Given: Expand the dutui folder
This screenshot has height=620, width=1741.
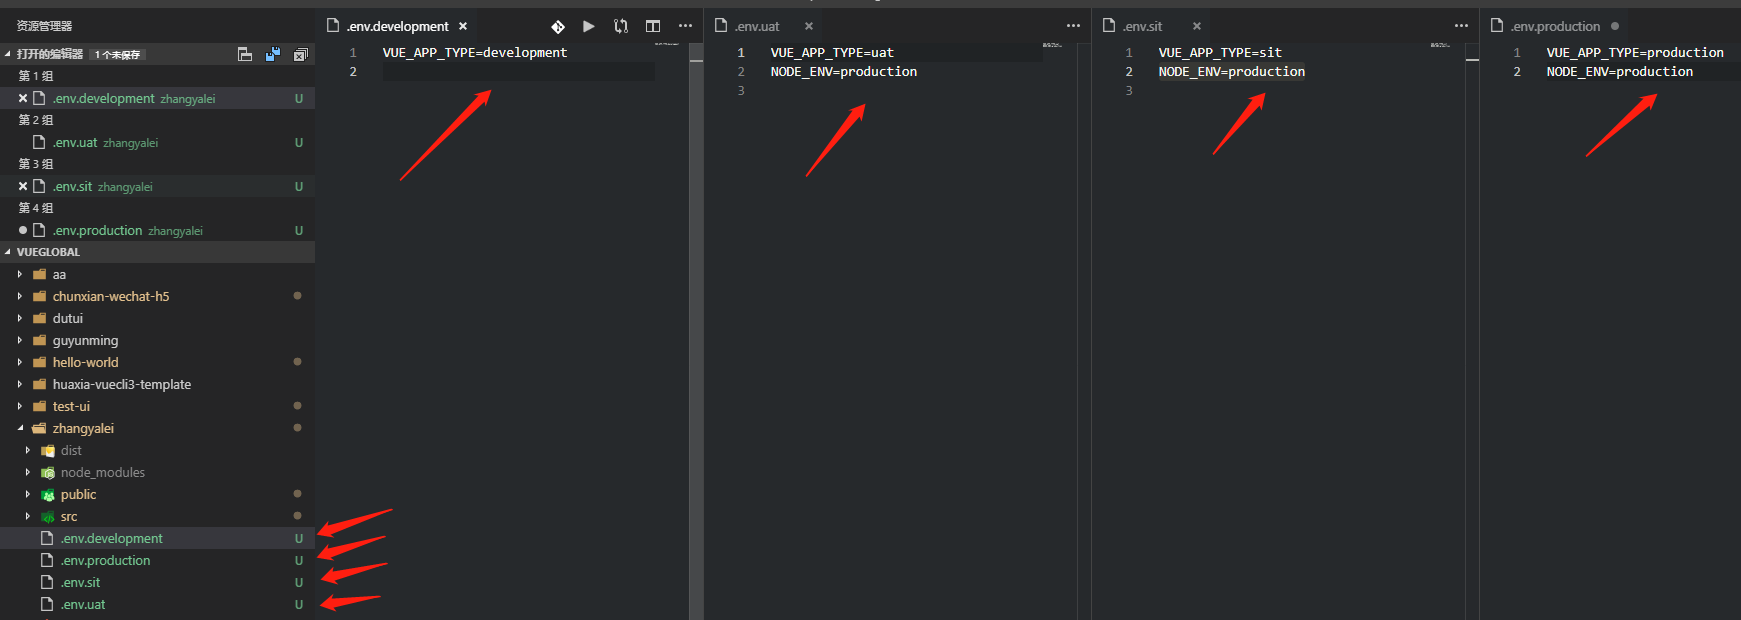Looking at the screenshot, I should click(20, 318).
